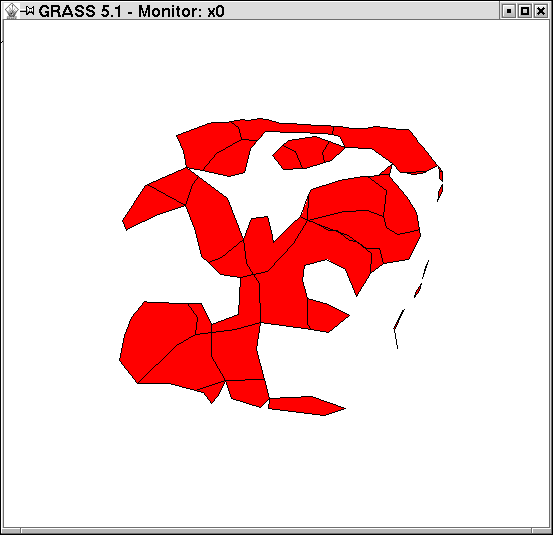The height and width of the screenshot is (535, 553).
Task: Click the GRASS 5.1 - Monitor: x0 title
Action: click(132, 11)
